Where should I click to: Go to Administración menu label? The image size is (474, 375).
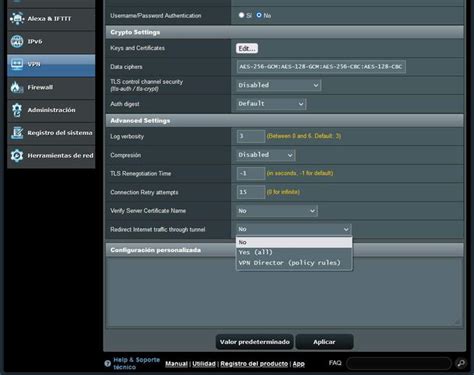point(51,110)
